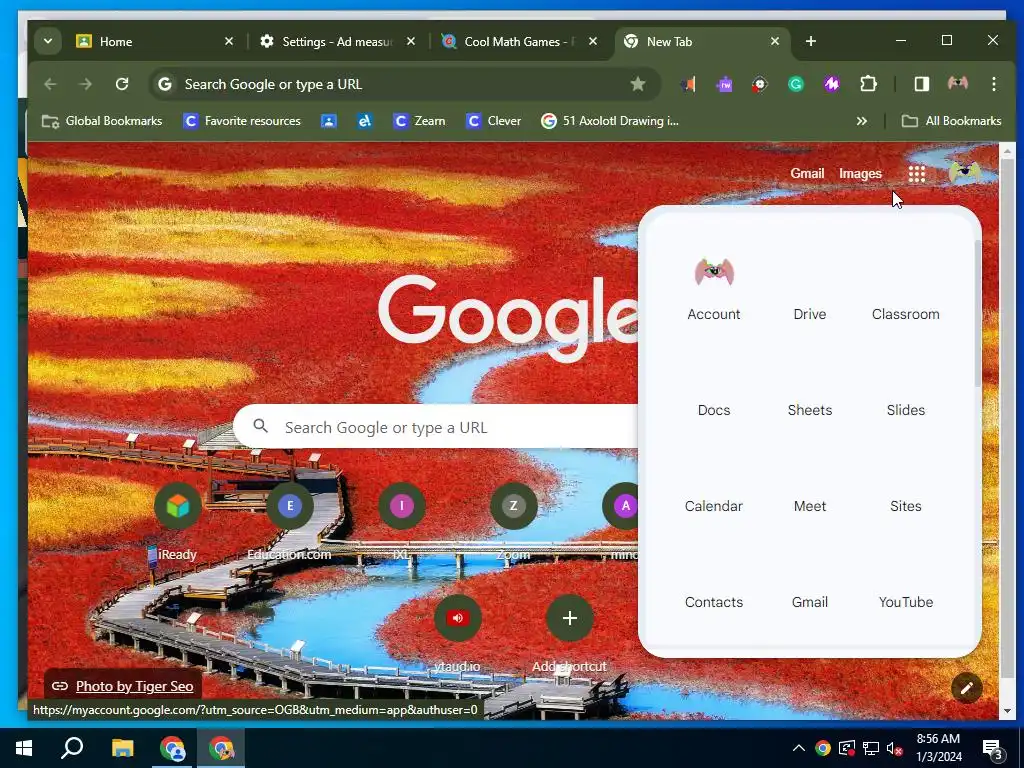Viewport: 1024px width, 768px height.
Task: Click the page vertical scrollbar down arrow
Action: (x=1006, y=711)
